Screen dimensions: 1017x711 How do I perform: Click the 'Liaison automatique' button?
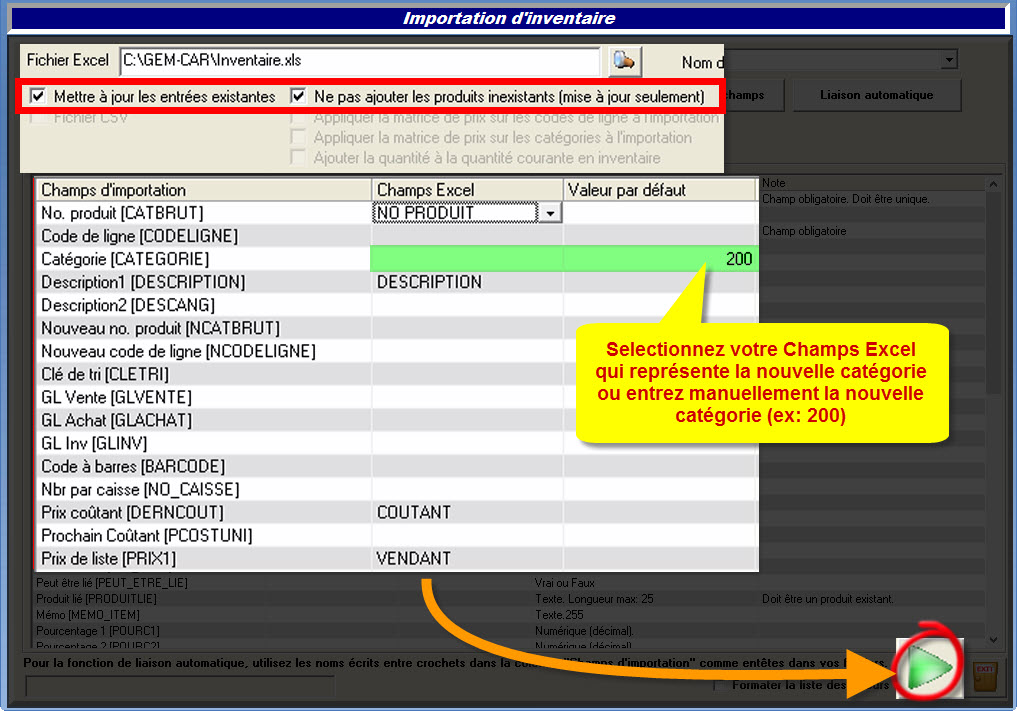pos(876,95)
